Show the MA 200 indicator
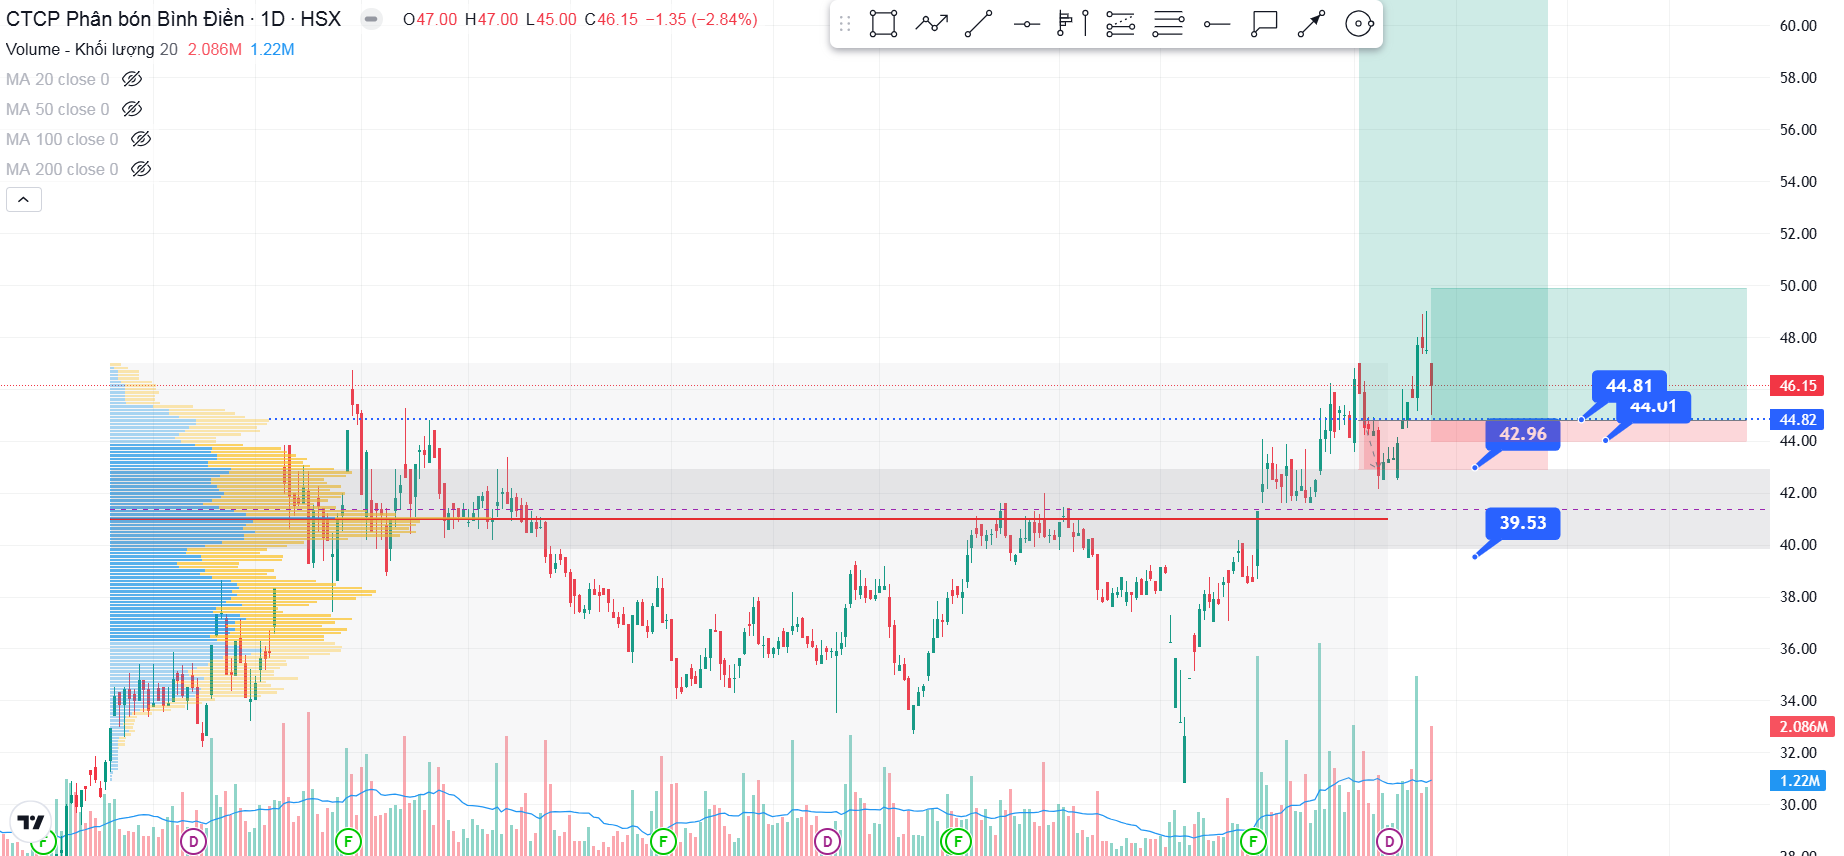The width and height of the screenshot is (1844, 856). [x=141, y=169]
